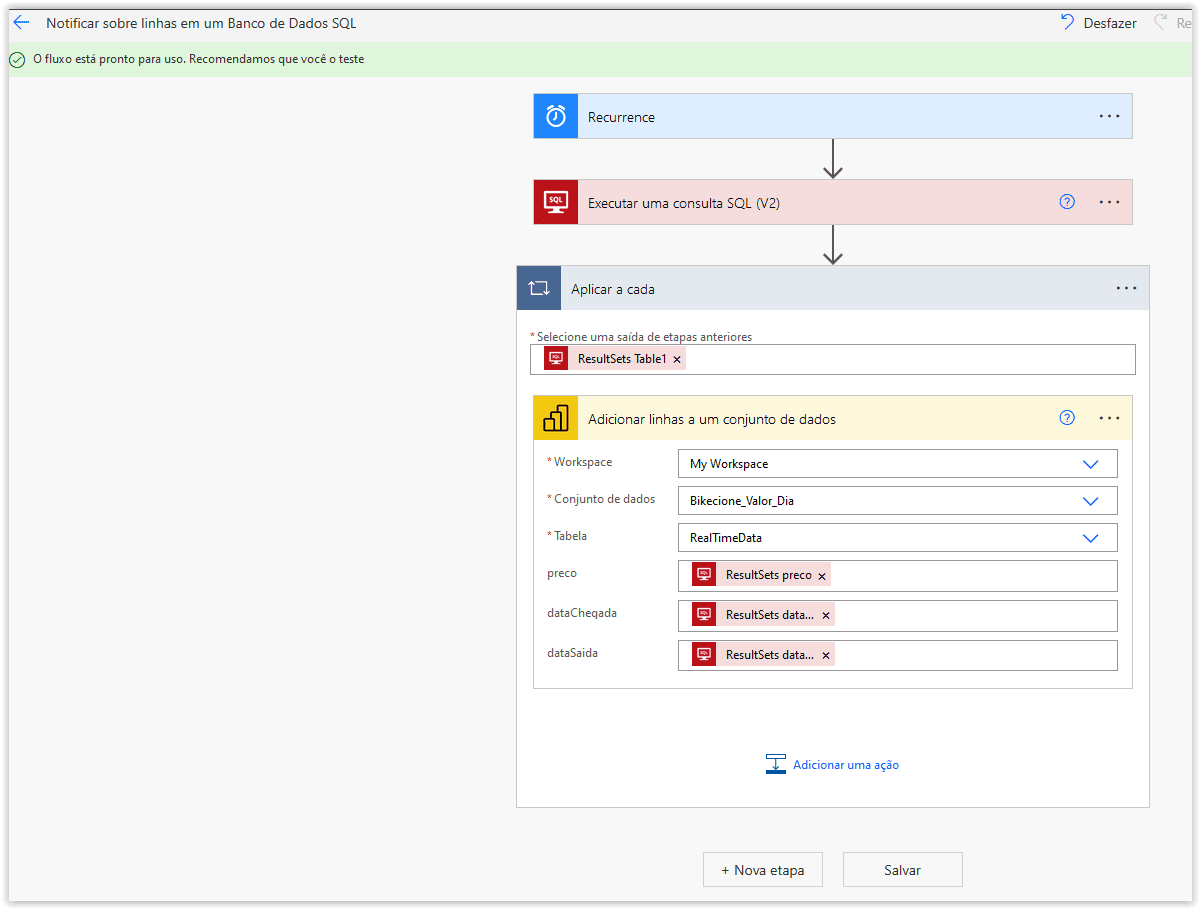Image resolution: width=1200 pixels, height=909 pixels.
Task: Remove the ResultSets preco token
Action: (x=822, y=576)
